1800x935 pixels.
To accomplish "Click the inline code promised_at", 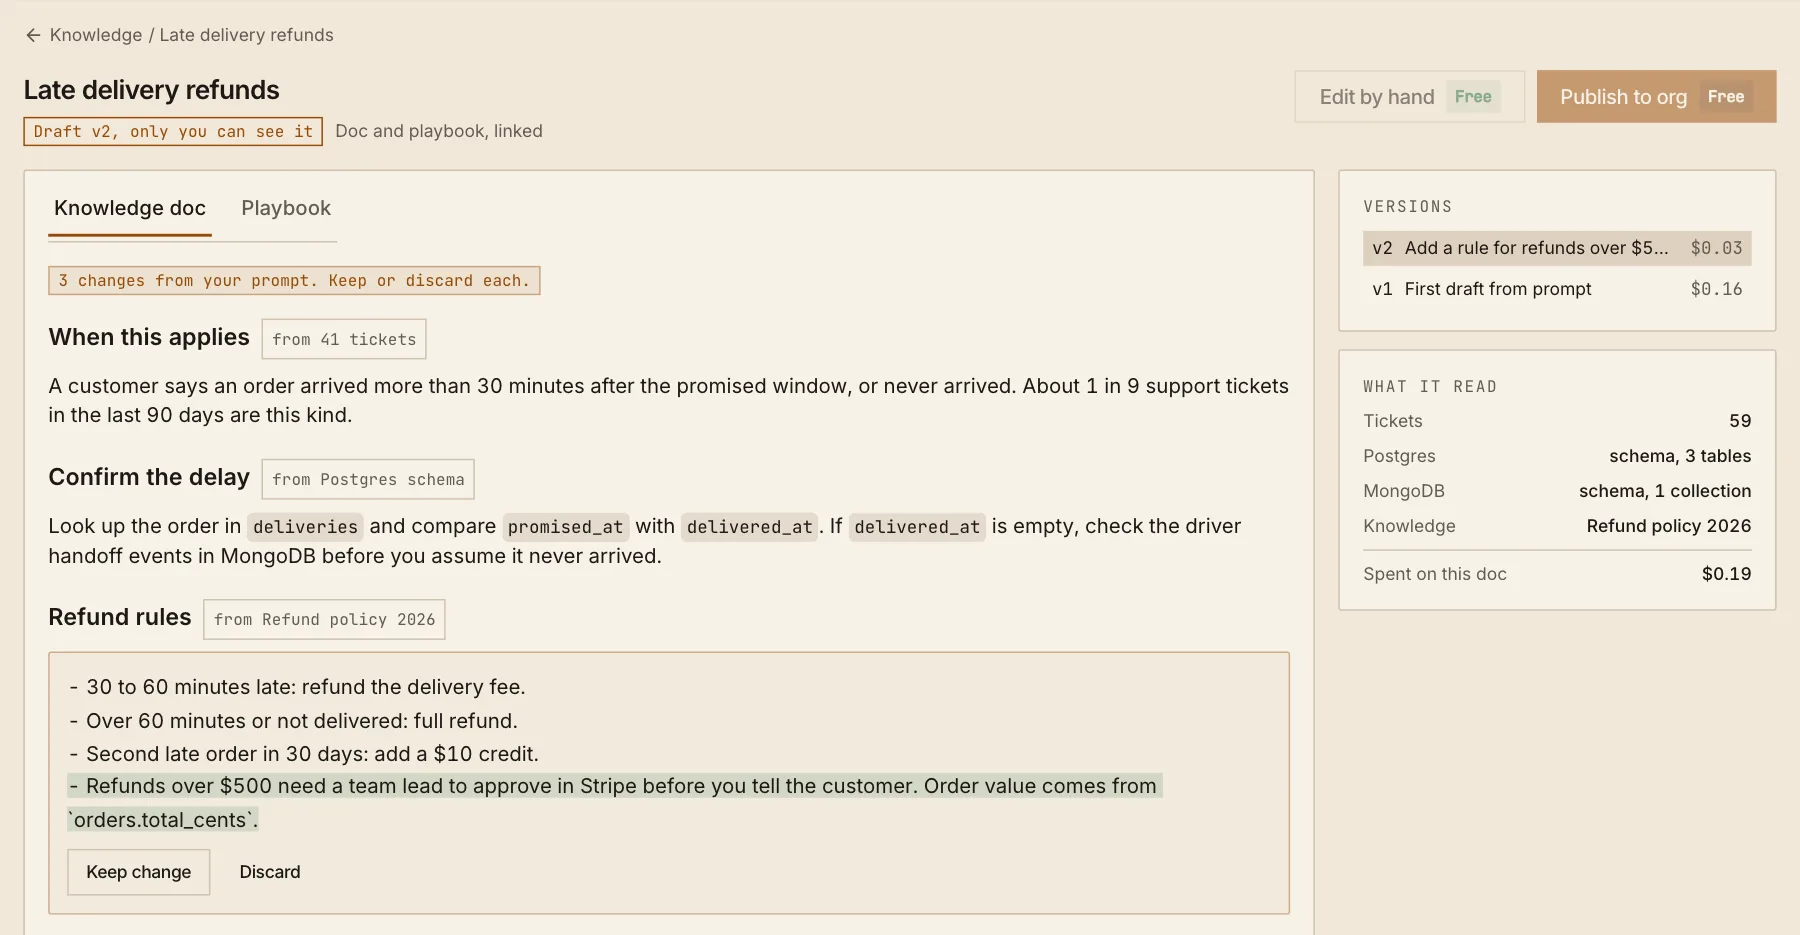I will (x=565, y=527).
